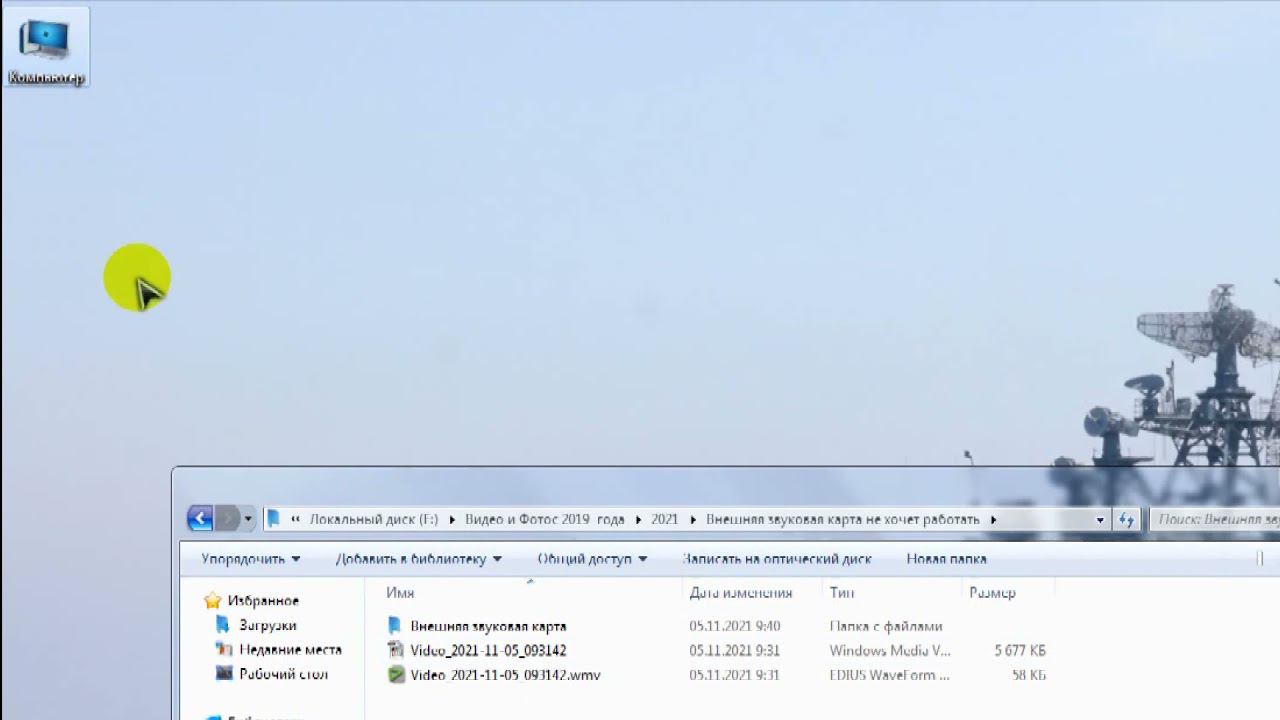
Task: Click Записать на оптический диск
Action: 776,559
